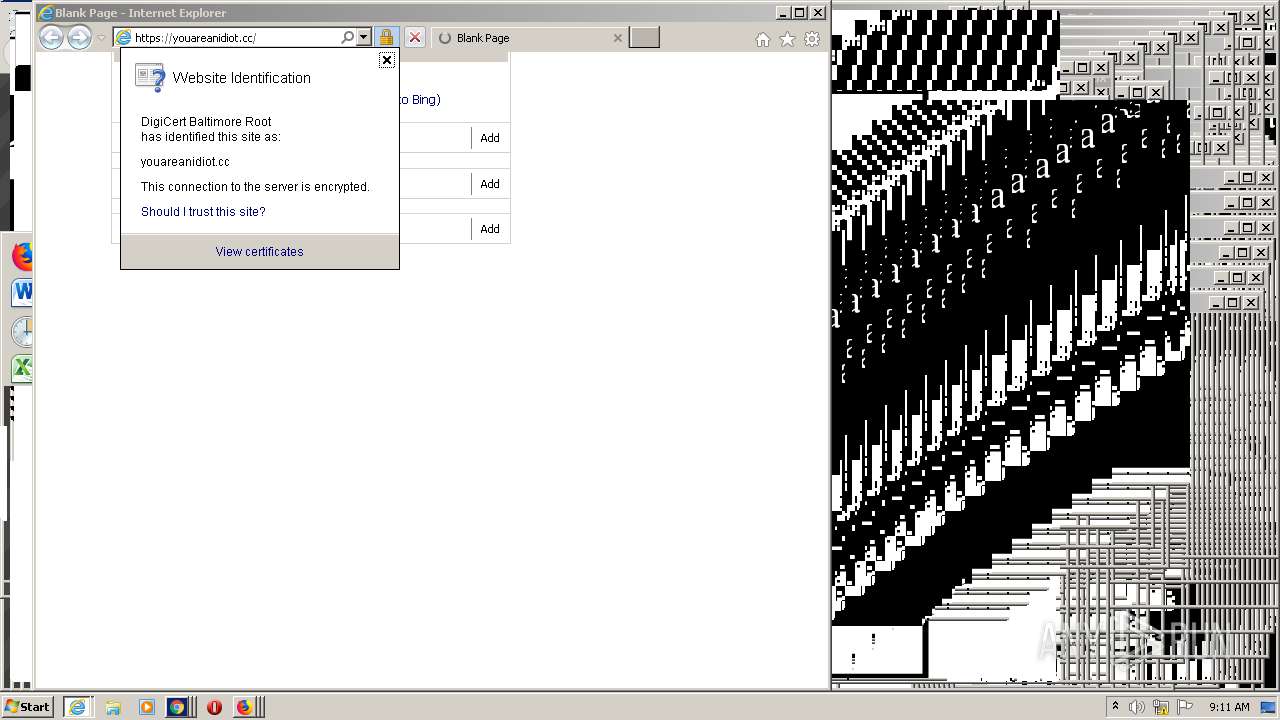The image size is (1280, 720).
Task: Click the 'youareanidiot.cc' identified site text
Action: click(x=185, y=162)
